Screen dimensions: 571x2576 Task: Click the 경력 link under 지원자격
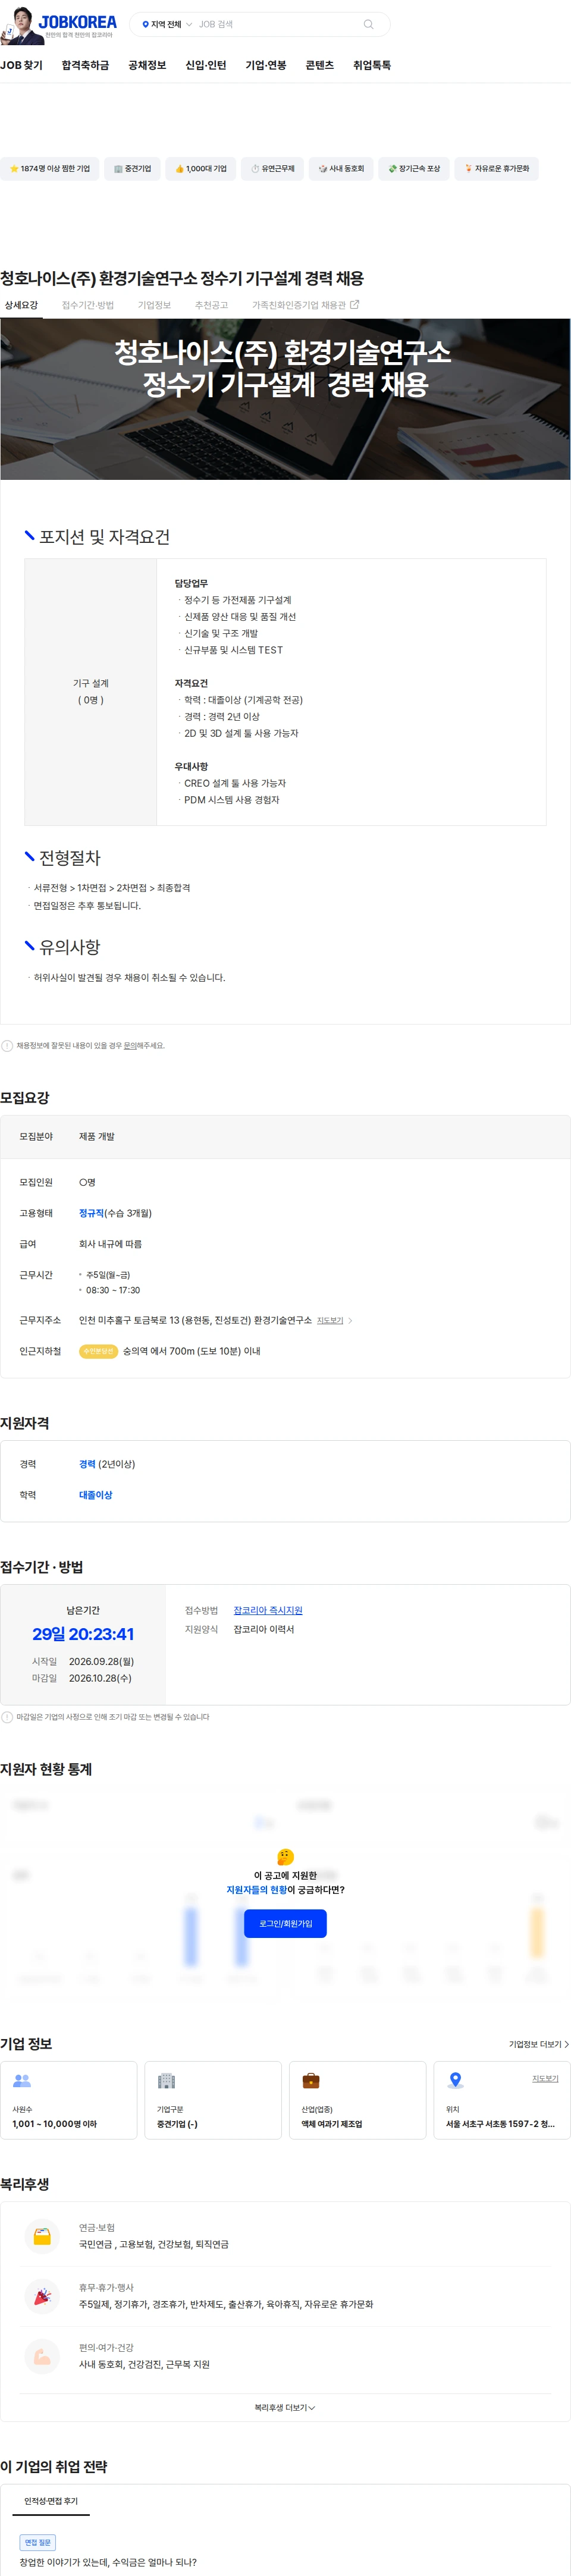click(87, 1464)
